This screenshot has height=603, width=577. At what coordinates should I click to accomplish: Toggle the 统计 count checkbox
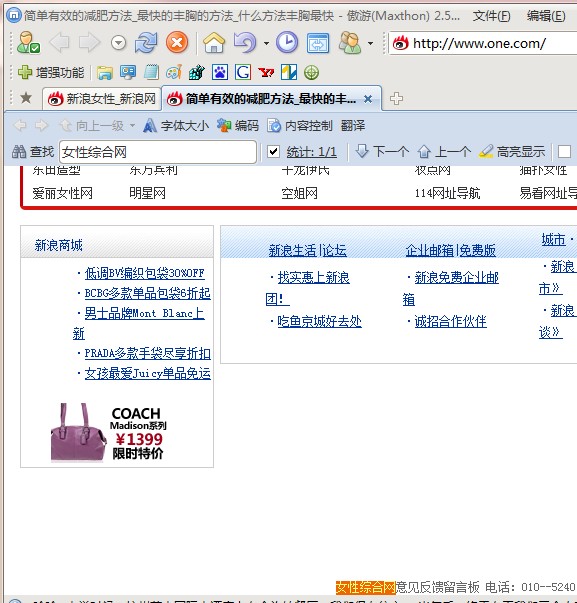point(273,152)
